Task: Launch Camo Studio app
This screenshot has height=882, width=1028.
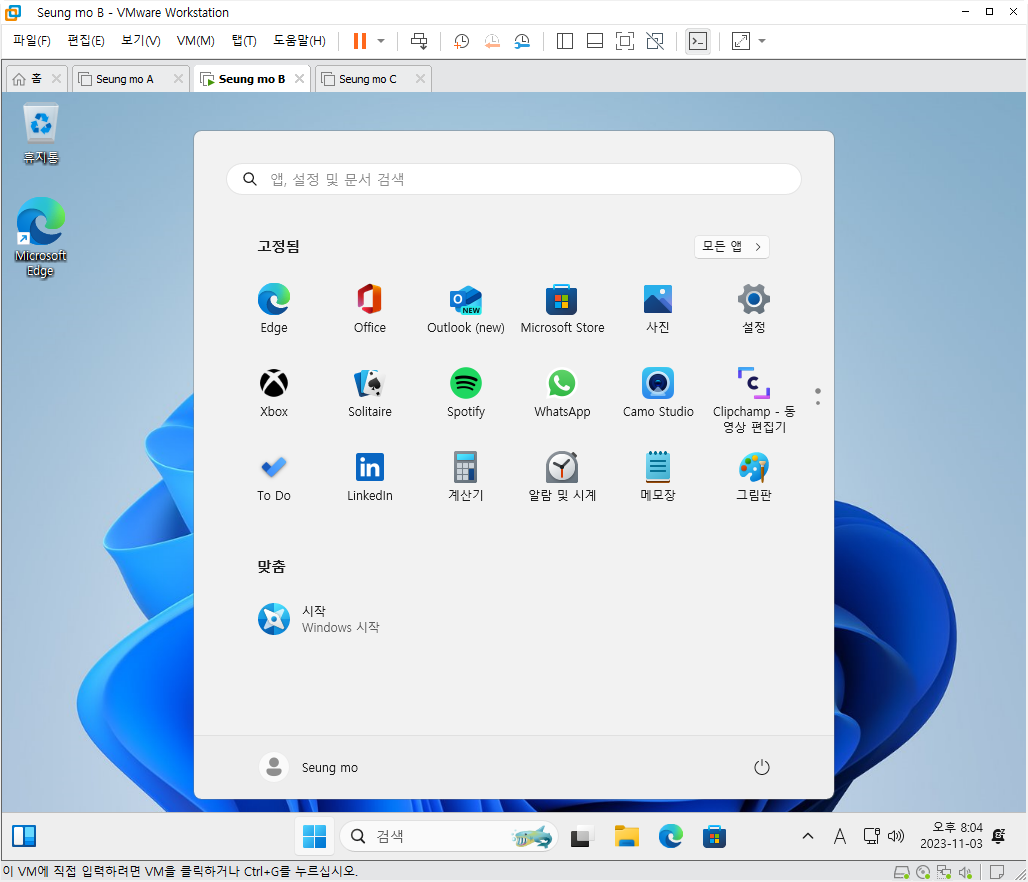Action: (x=658, y=392)
